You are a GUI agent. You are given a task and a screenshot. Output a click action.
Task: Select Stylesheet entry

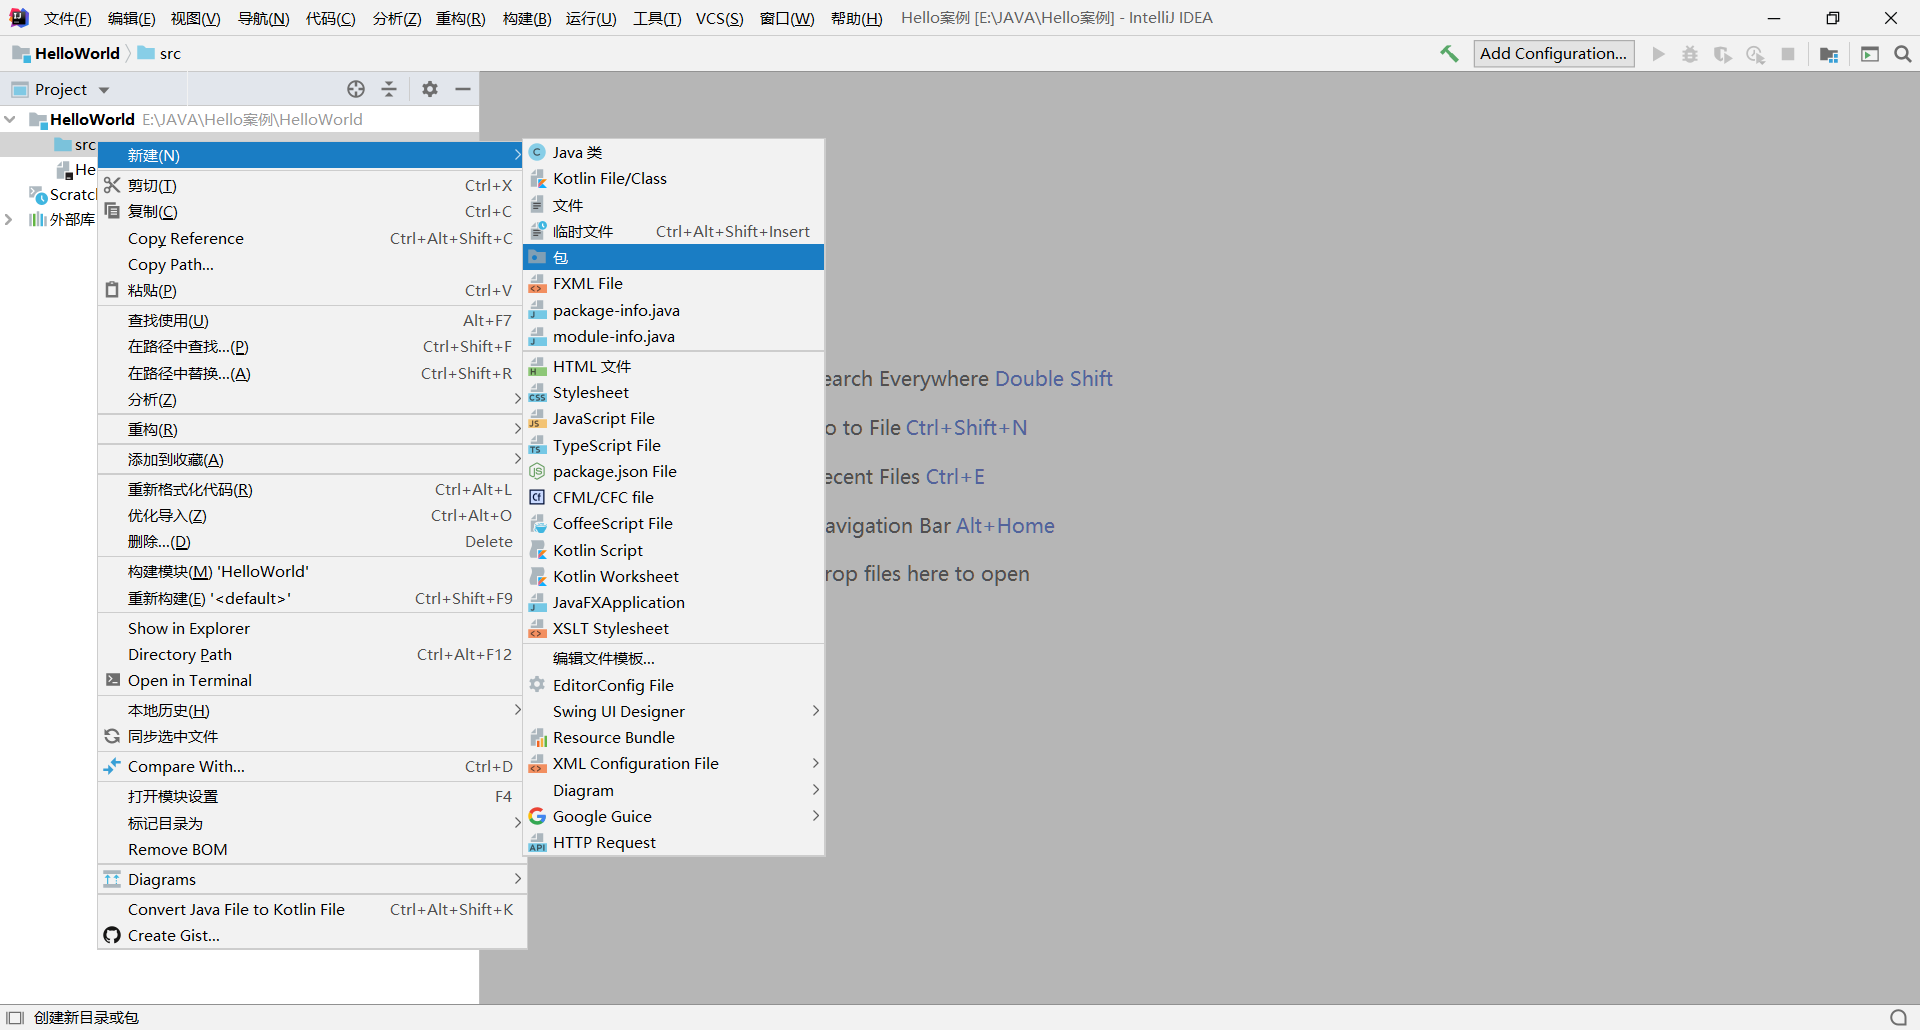[674, 392]
